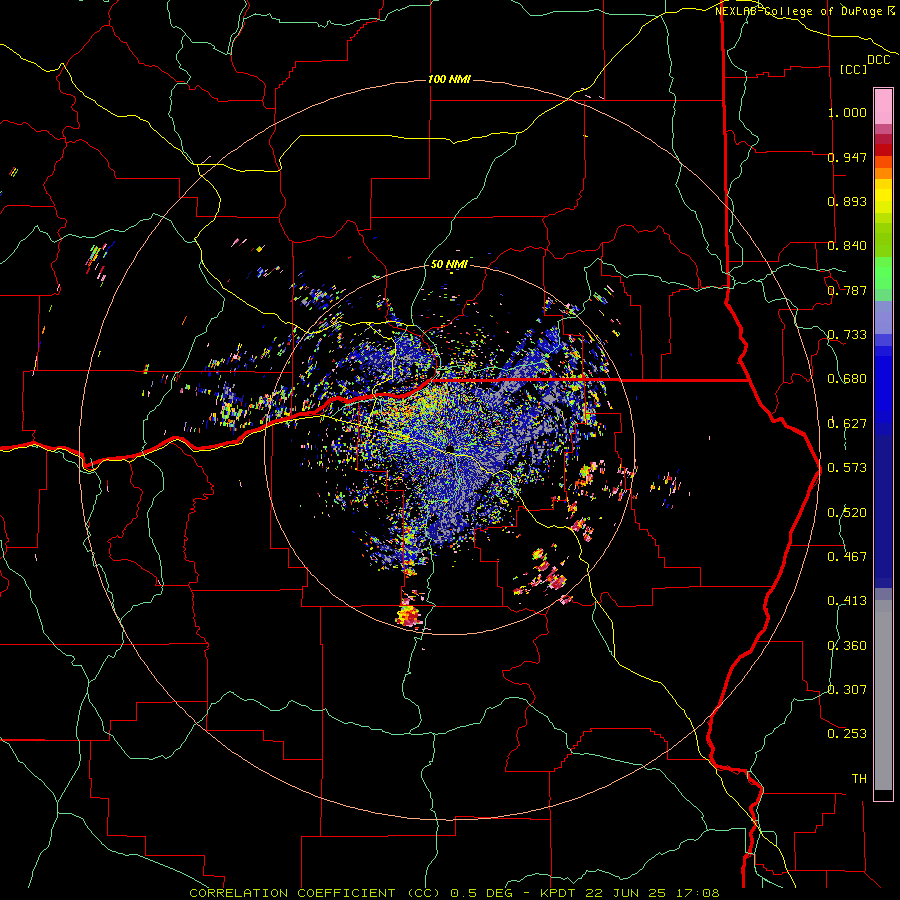This screenshot has width=900, height=900.
Task: Click the 0.573 legend value
Action: point(847,468)
